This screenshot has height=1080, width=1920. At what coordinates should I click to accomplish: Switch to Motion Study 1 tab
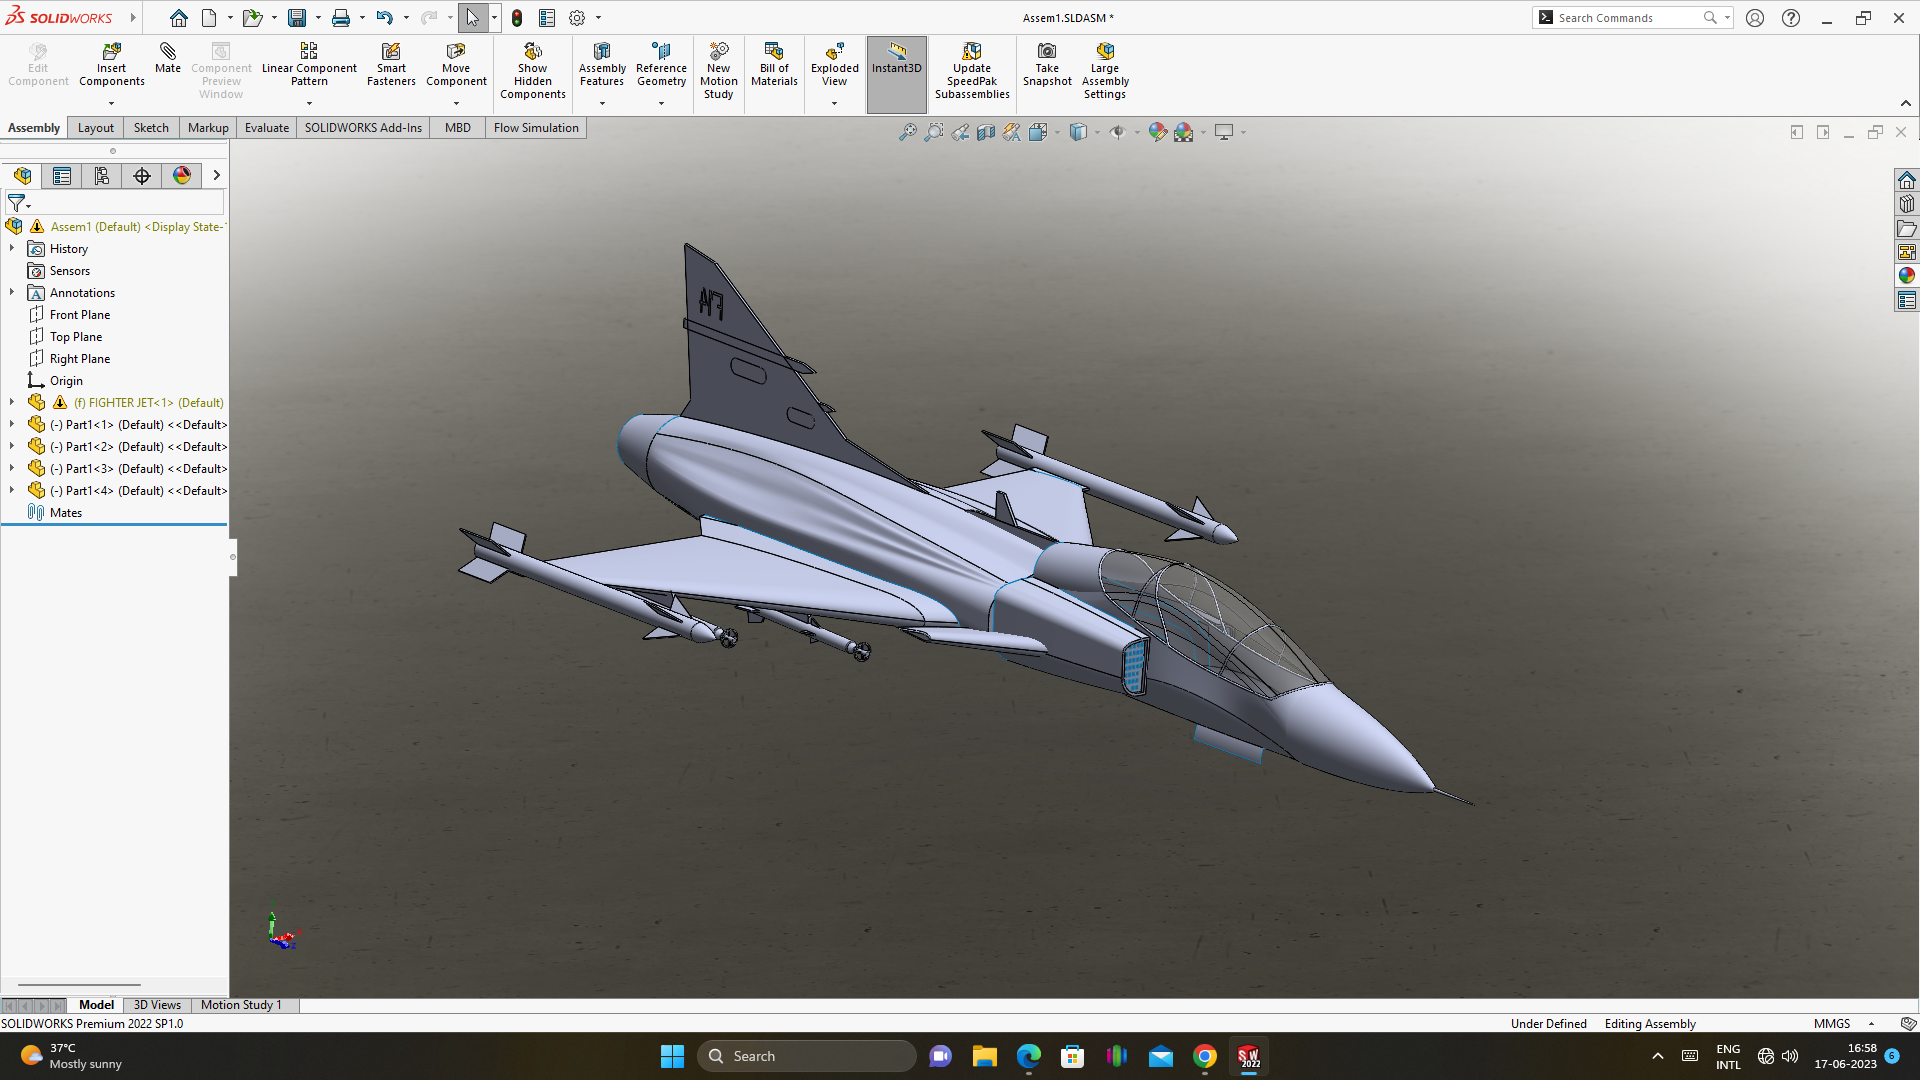(241, 1005)
